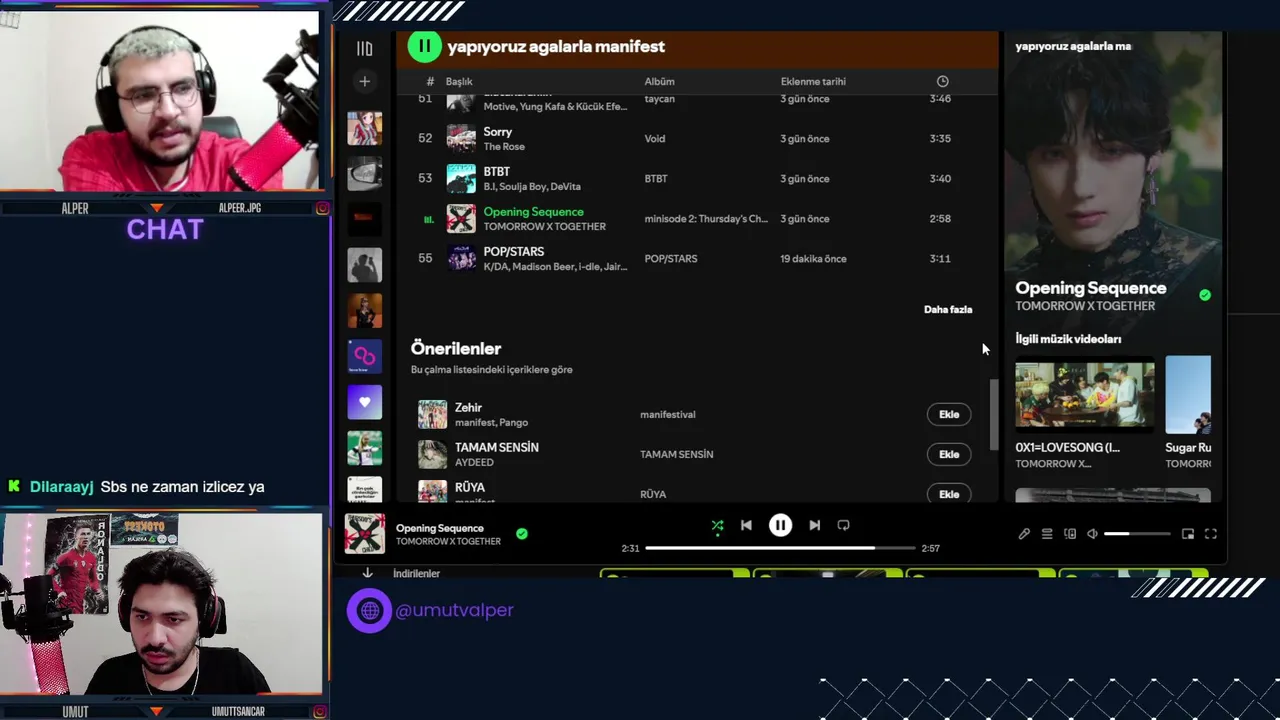Click the BTBT album cover thumbnail

point(461,178)
